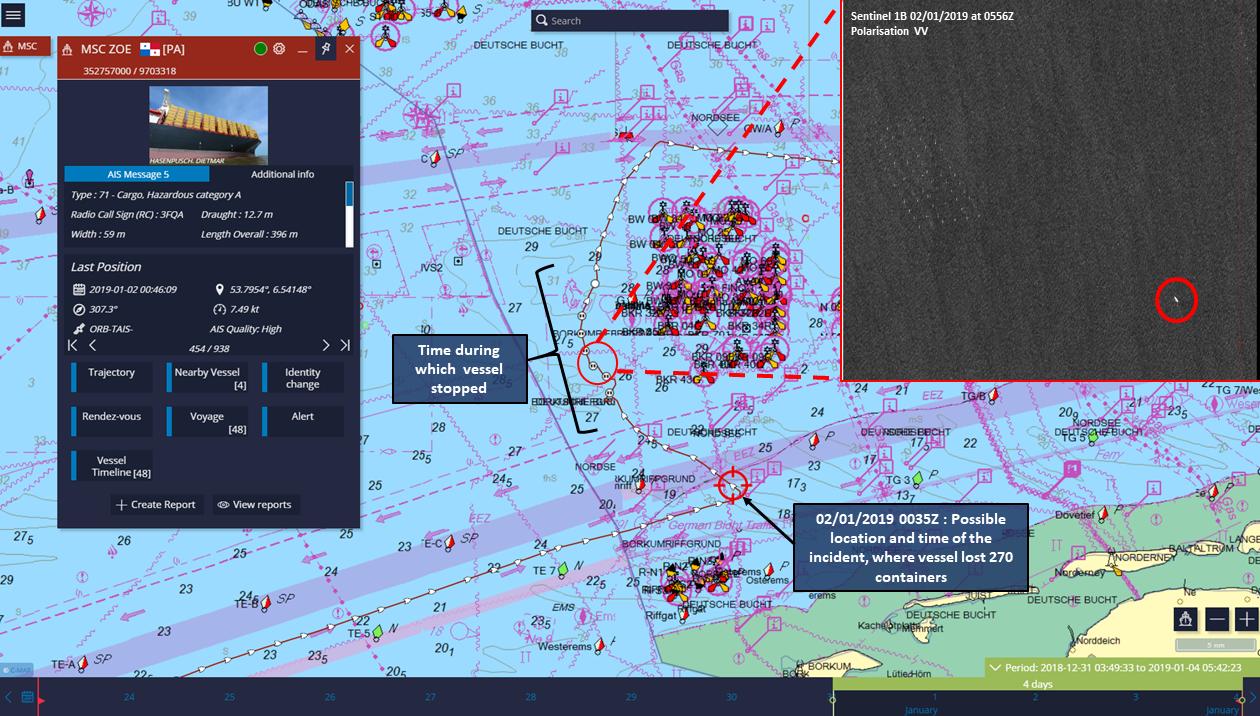This screenshot has width=1260, height=716.
Task: Click the last-position date calendar icon
Action: click(78, 289)
